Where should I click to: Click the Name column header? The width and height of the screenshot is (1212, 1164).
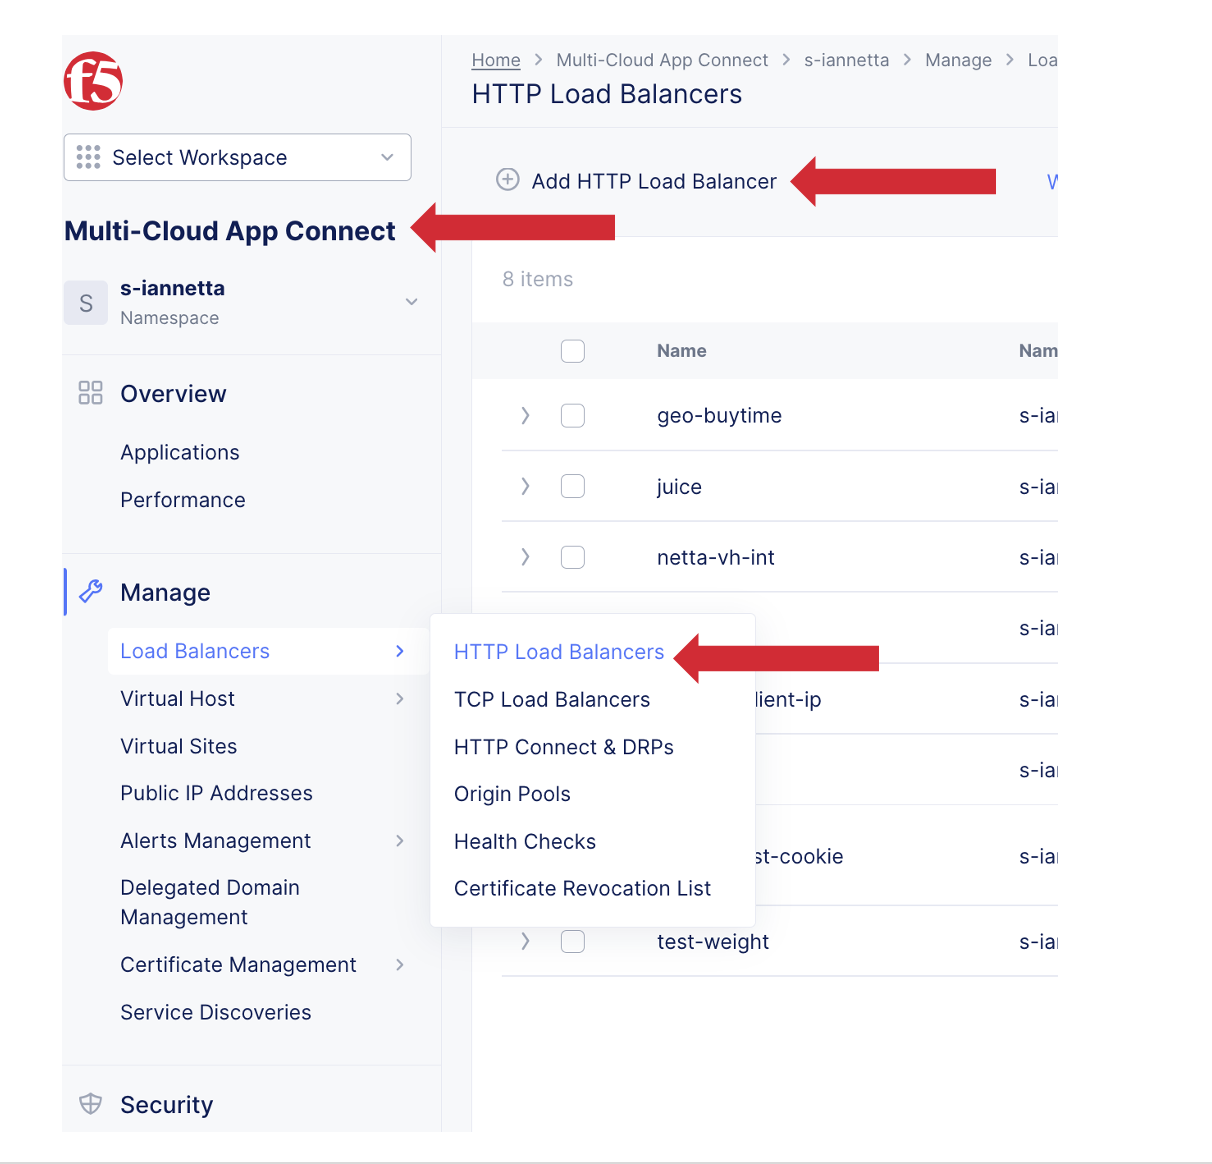pyautogui.click(x=682, y=351)
